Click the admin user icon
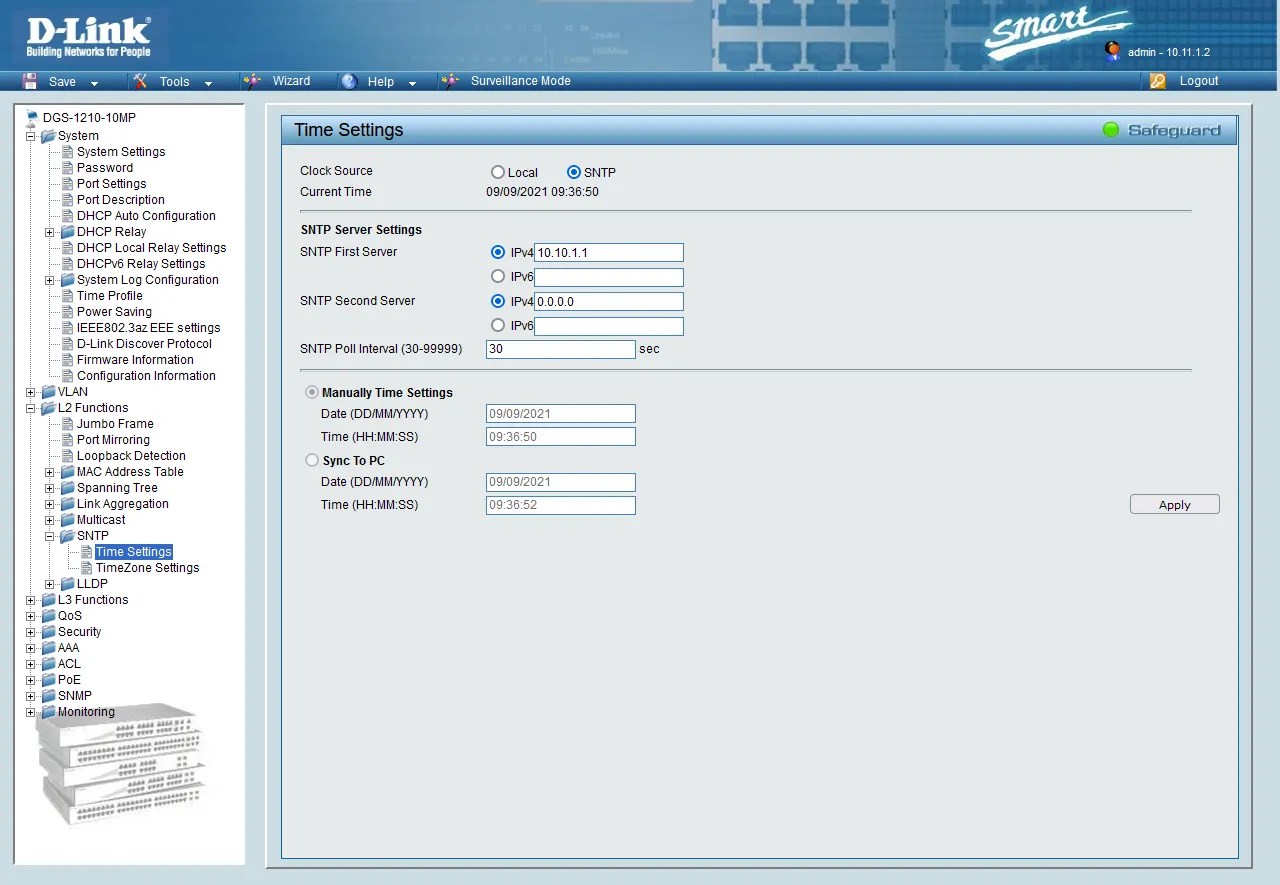This screenshot has width=1280, height=885. [1112, 51]
